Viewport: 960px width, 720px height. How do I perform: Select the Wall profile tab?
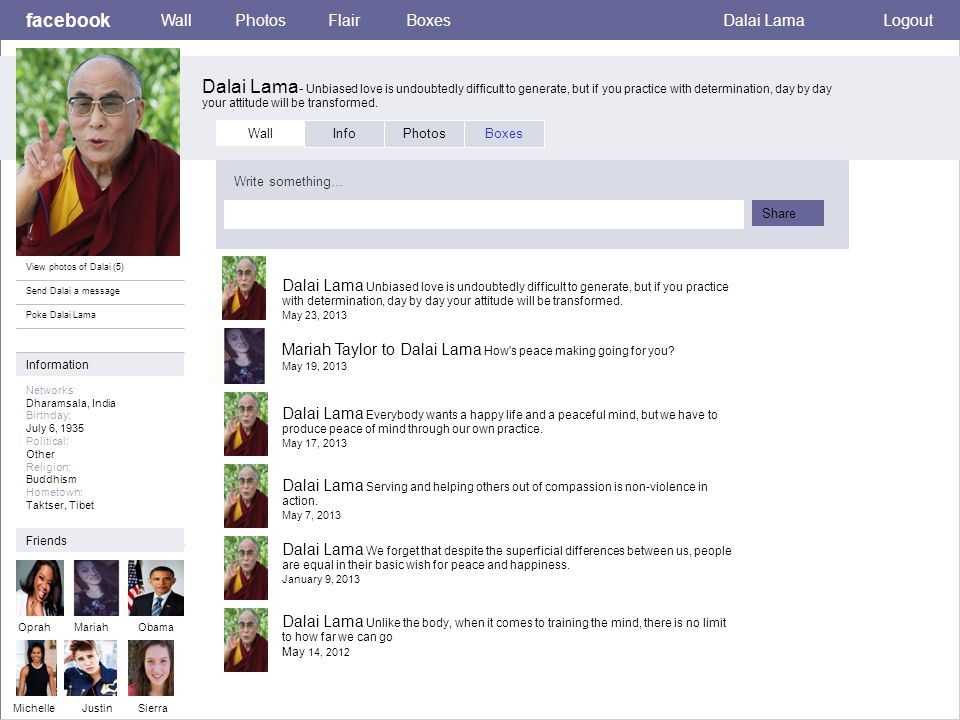260,133
